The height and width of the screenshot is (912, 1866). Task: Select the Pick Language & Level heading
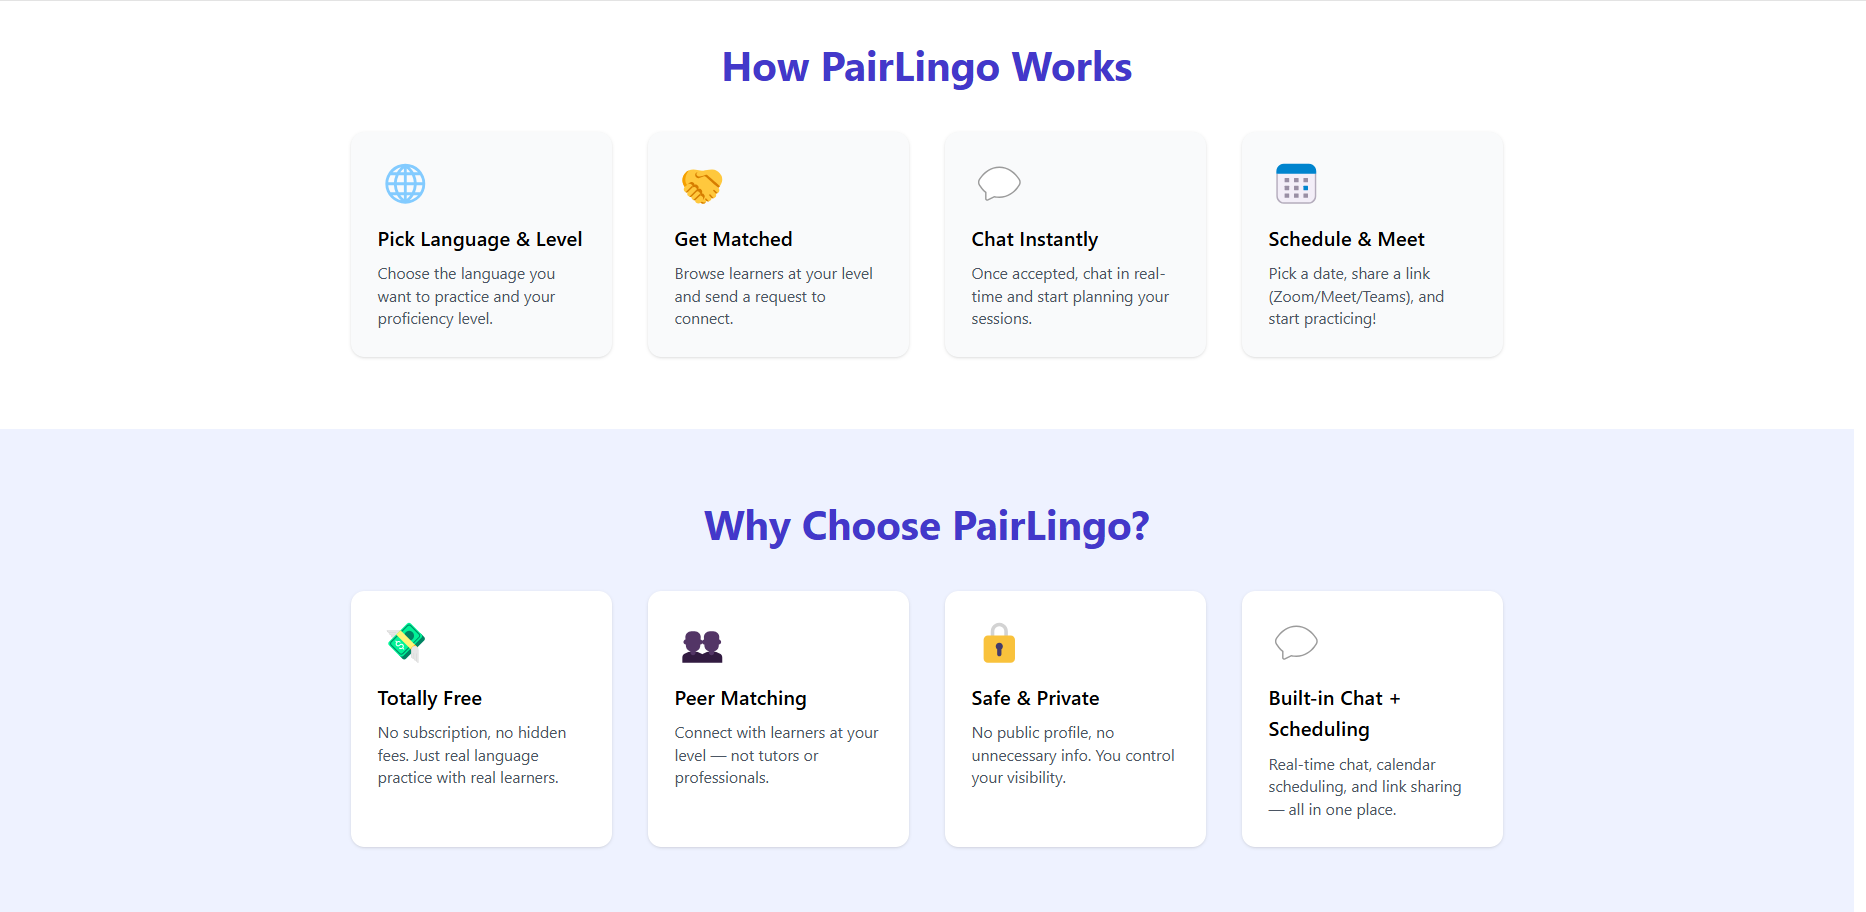[480, 240]
